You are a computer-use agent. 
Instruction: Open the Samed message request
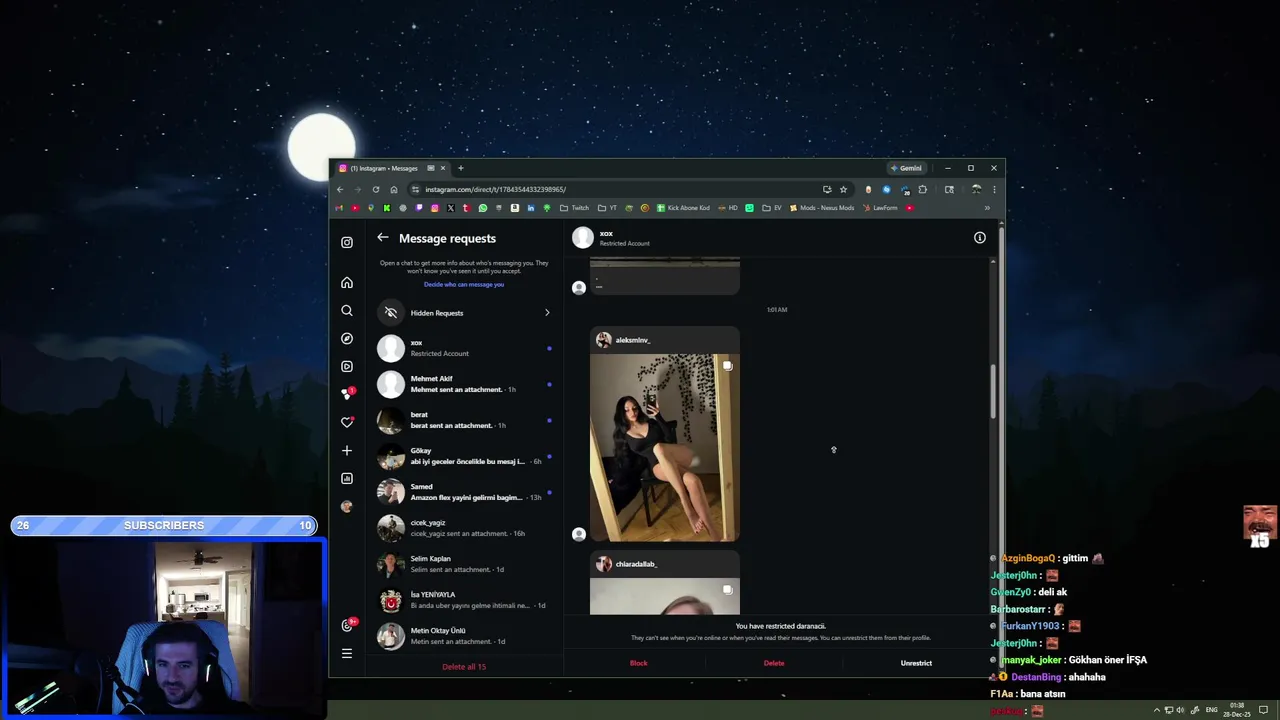(465, 492)
